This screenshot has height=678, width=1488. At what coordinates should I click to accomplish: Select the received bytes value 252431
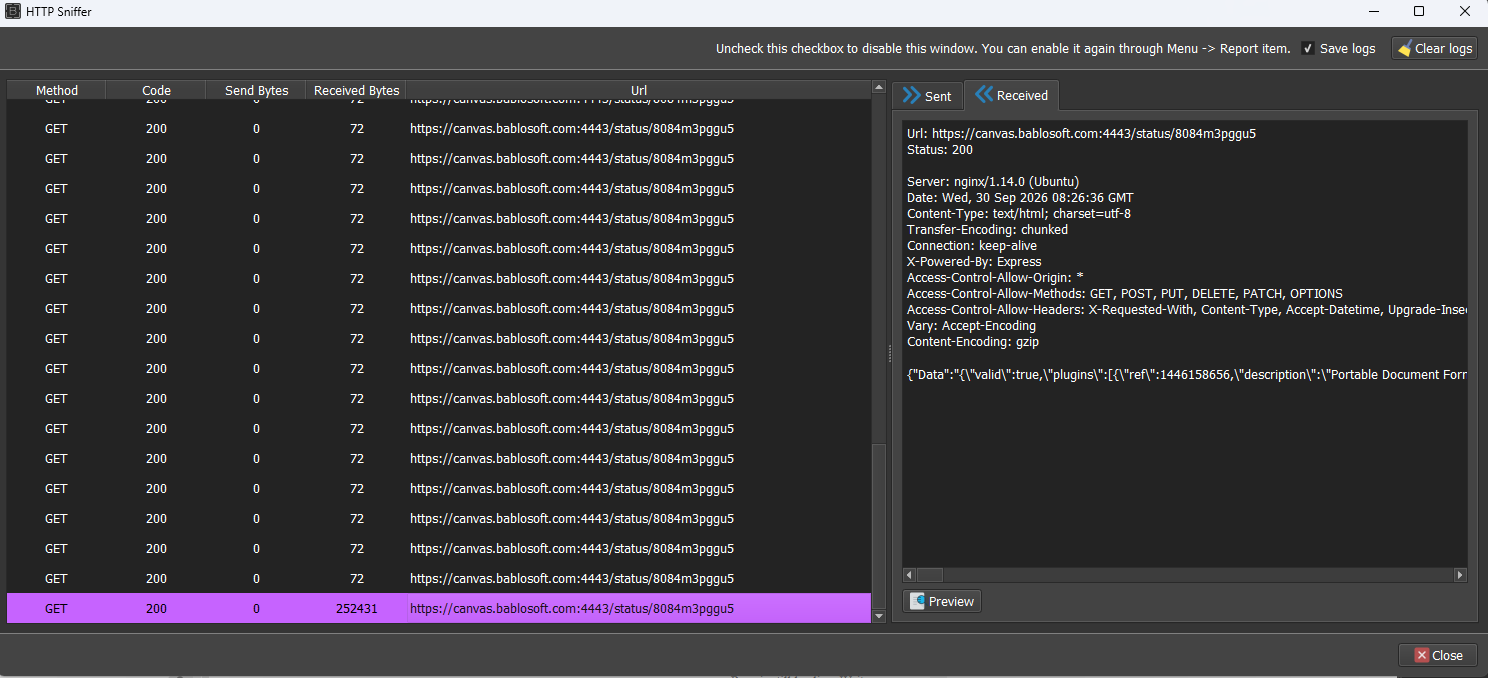357,608
